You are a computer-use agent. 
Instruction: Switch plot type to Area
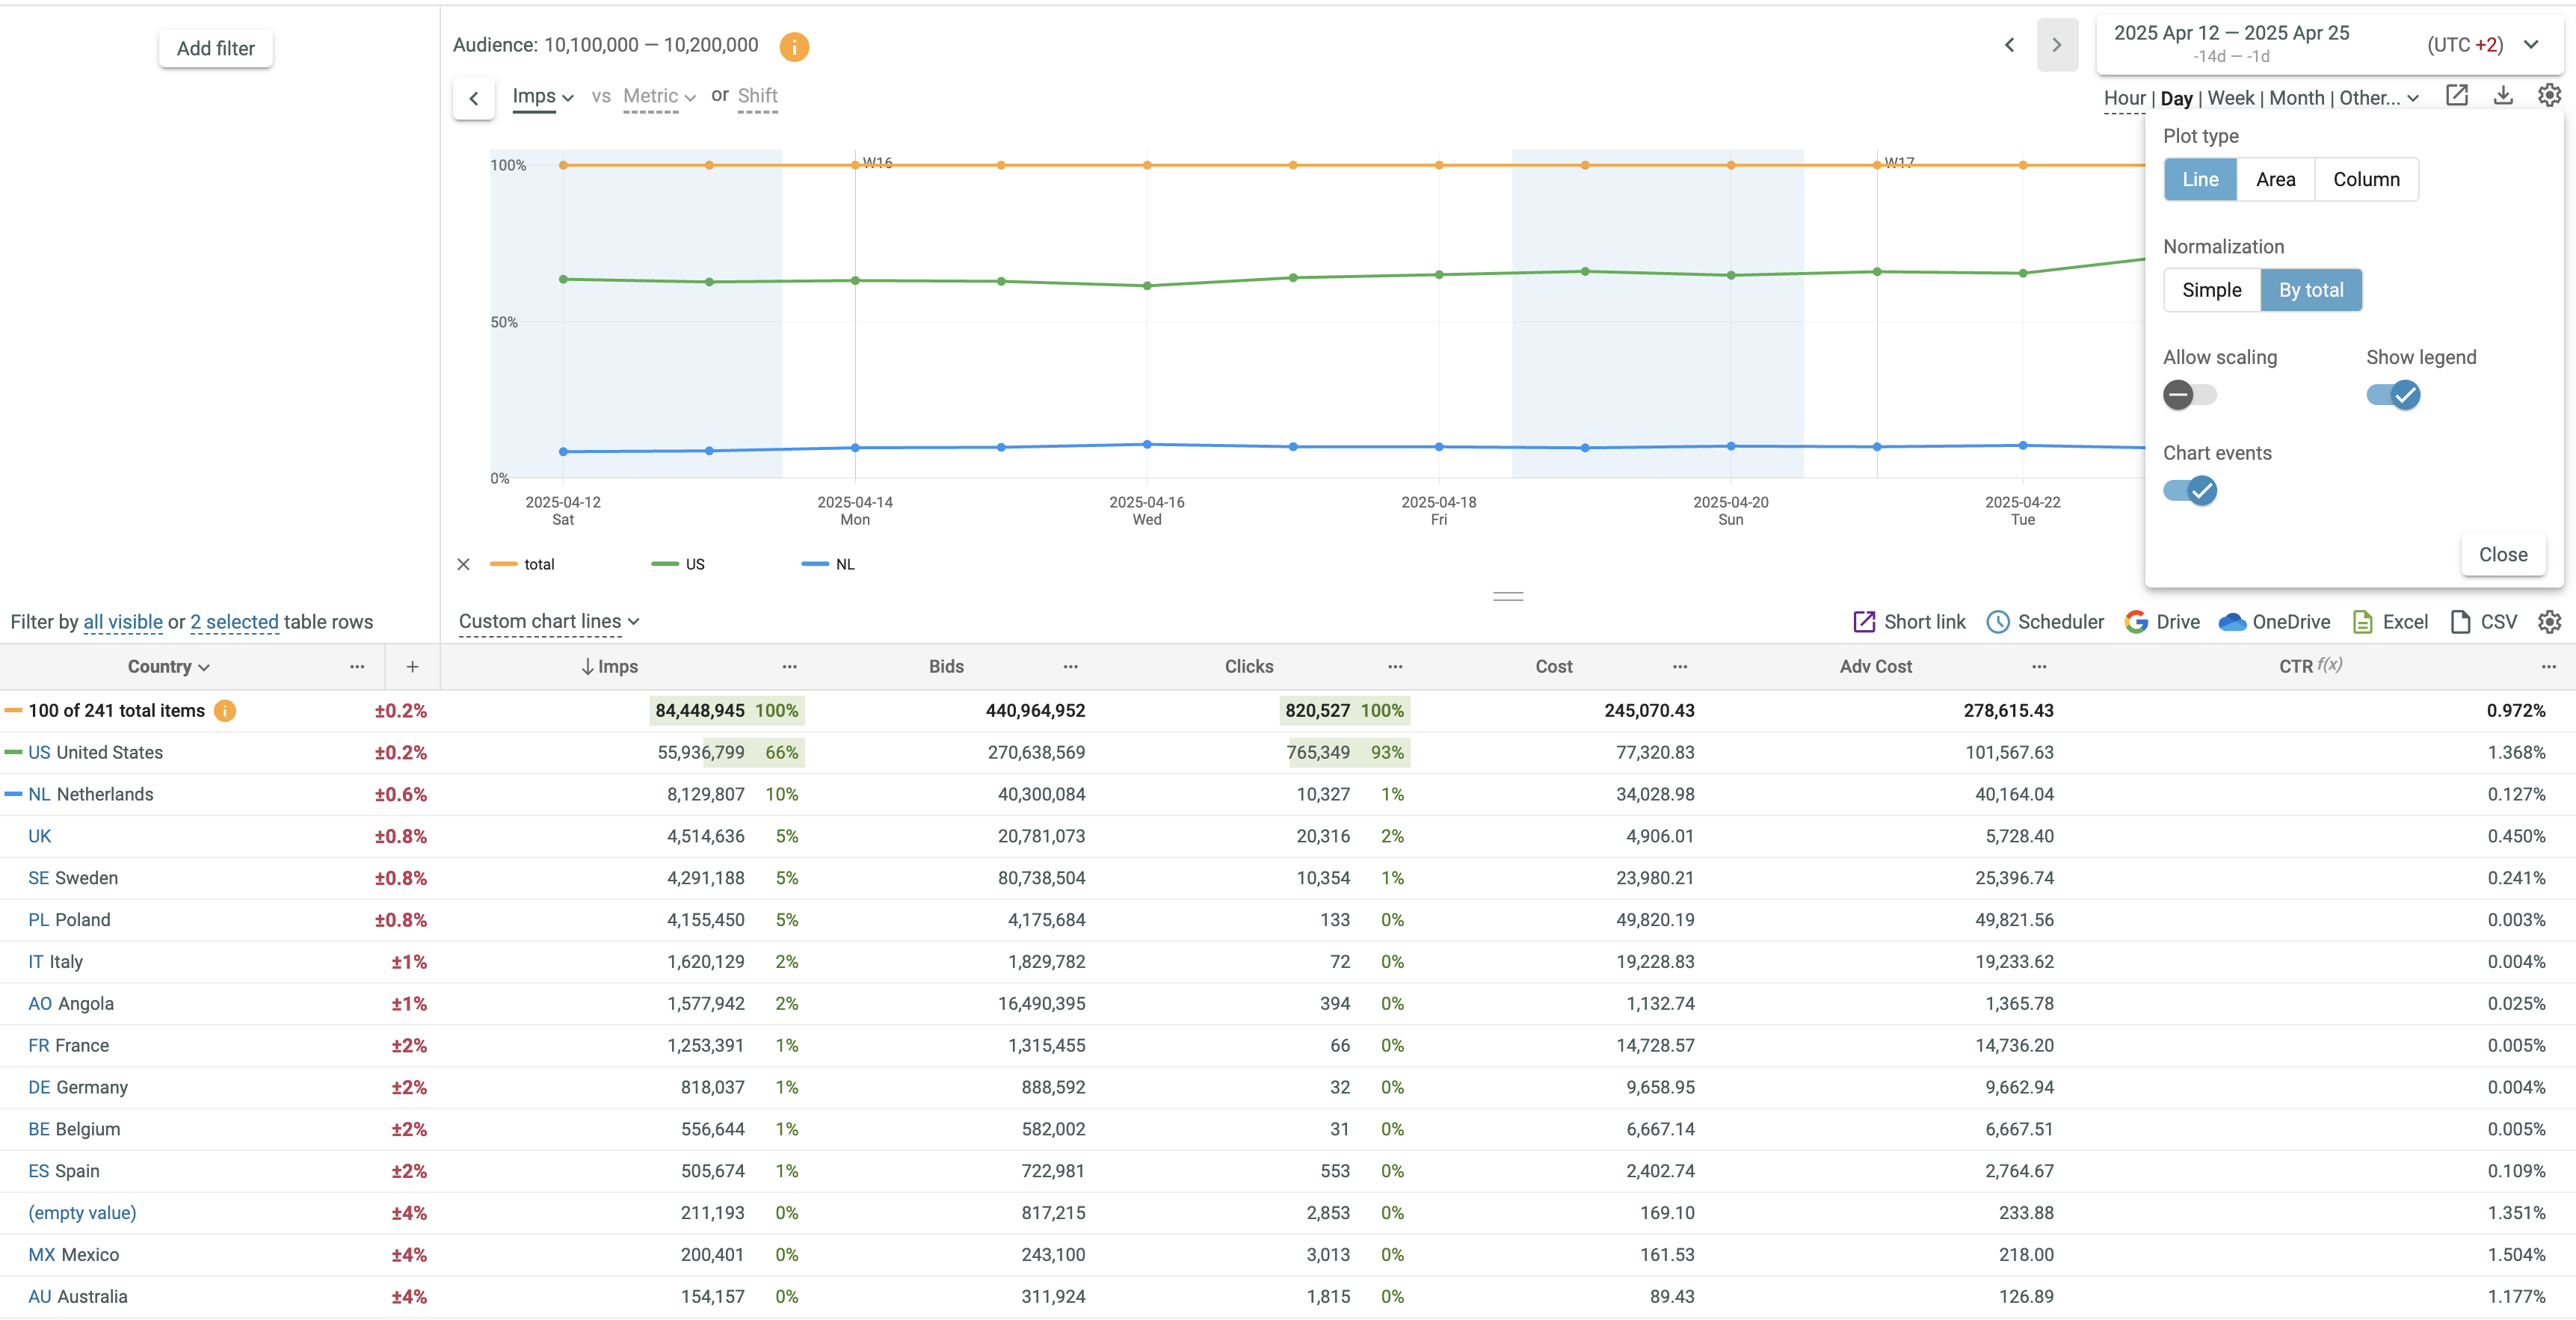(x=2275, y=180)
